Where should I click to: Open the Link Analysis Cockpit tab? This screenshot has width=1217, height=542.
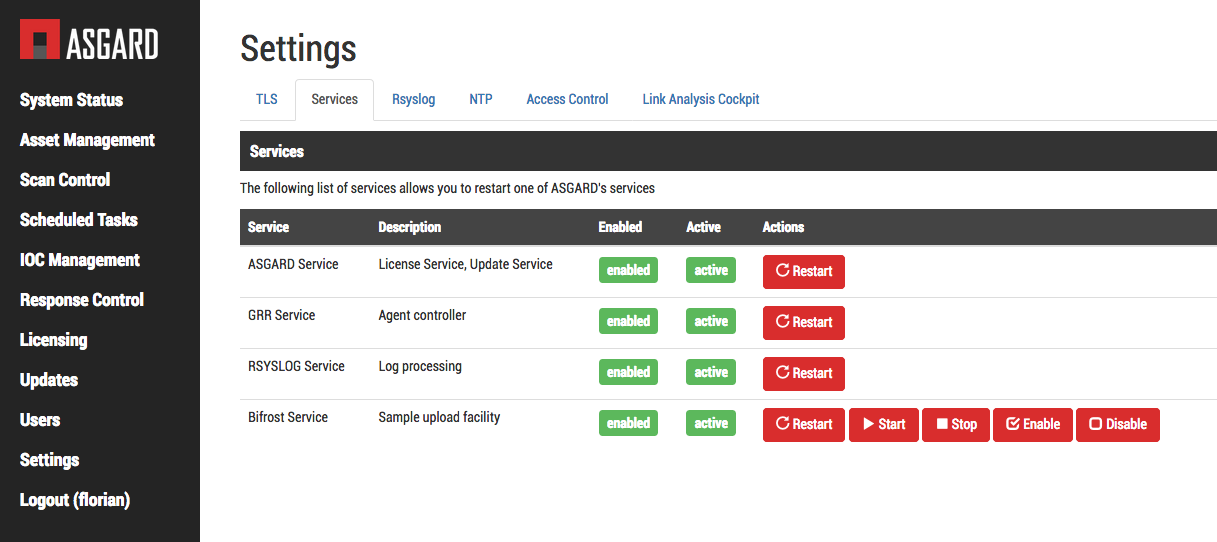pos(700,99)
